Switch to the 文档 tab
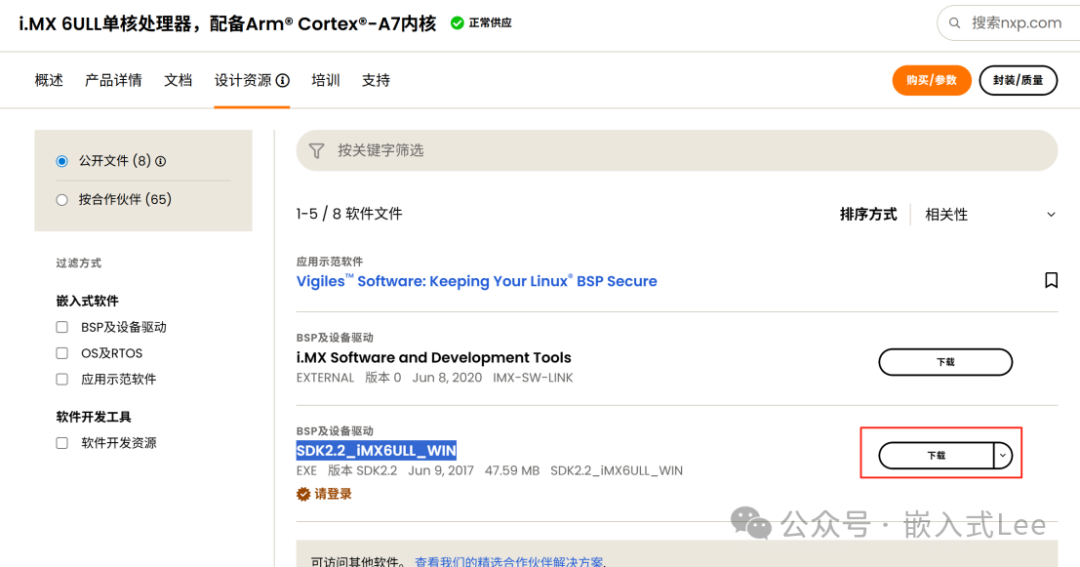The image size is (1080, 567). coord(178,81)
